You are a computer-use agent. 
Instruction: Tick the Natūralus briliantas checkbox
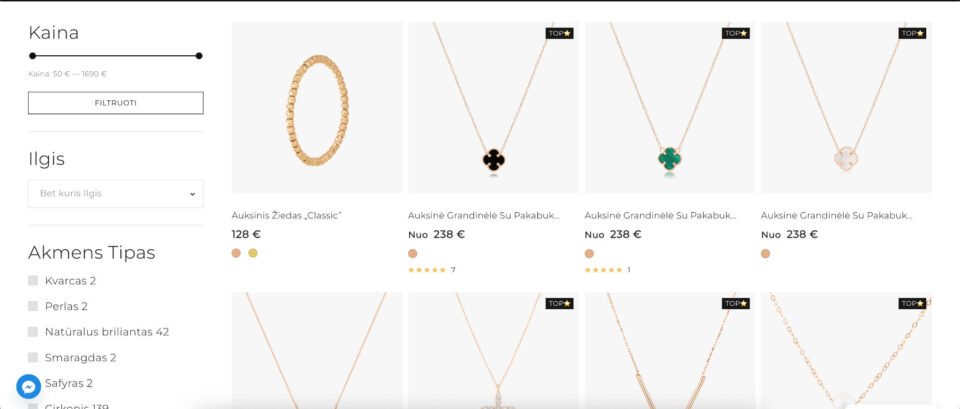click(x=33, y=332)
